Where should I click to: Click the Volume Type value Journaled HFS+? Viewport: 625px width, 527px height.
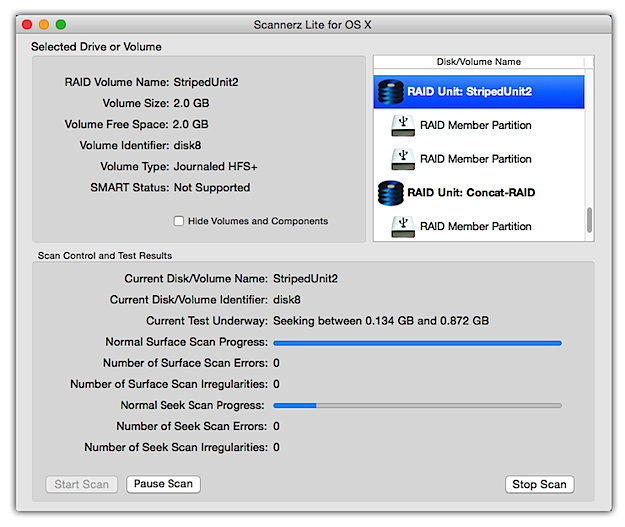tap(216, 167)
